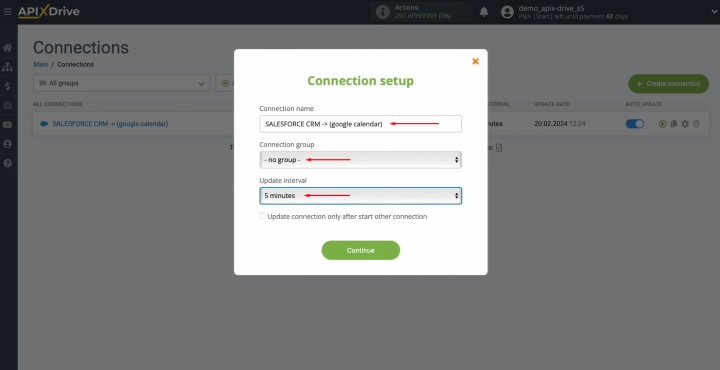Click the Actions counter text

click(x=423, y=12)
